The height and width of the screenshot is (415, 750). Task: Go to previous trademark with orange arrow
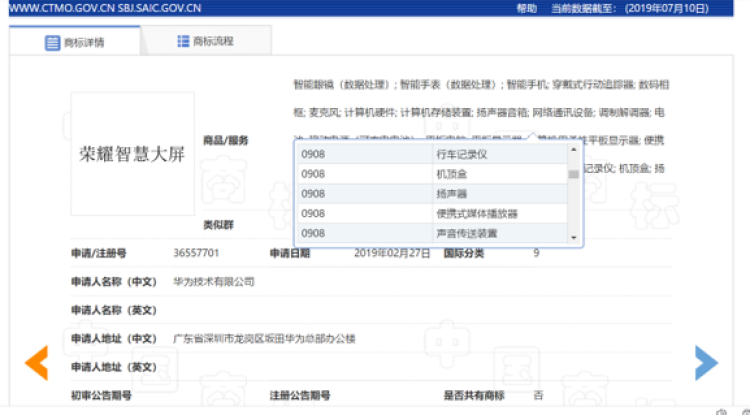(x=37, y=363)
